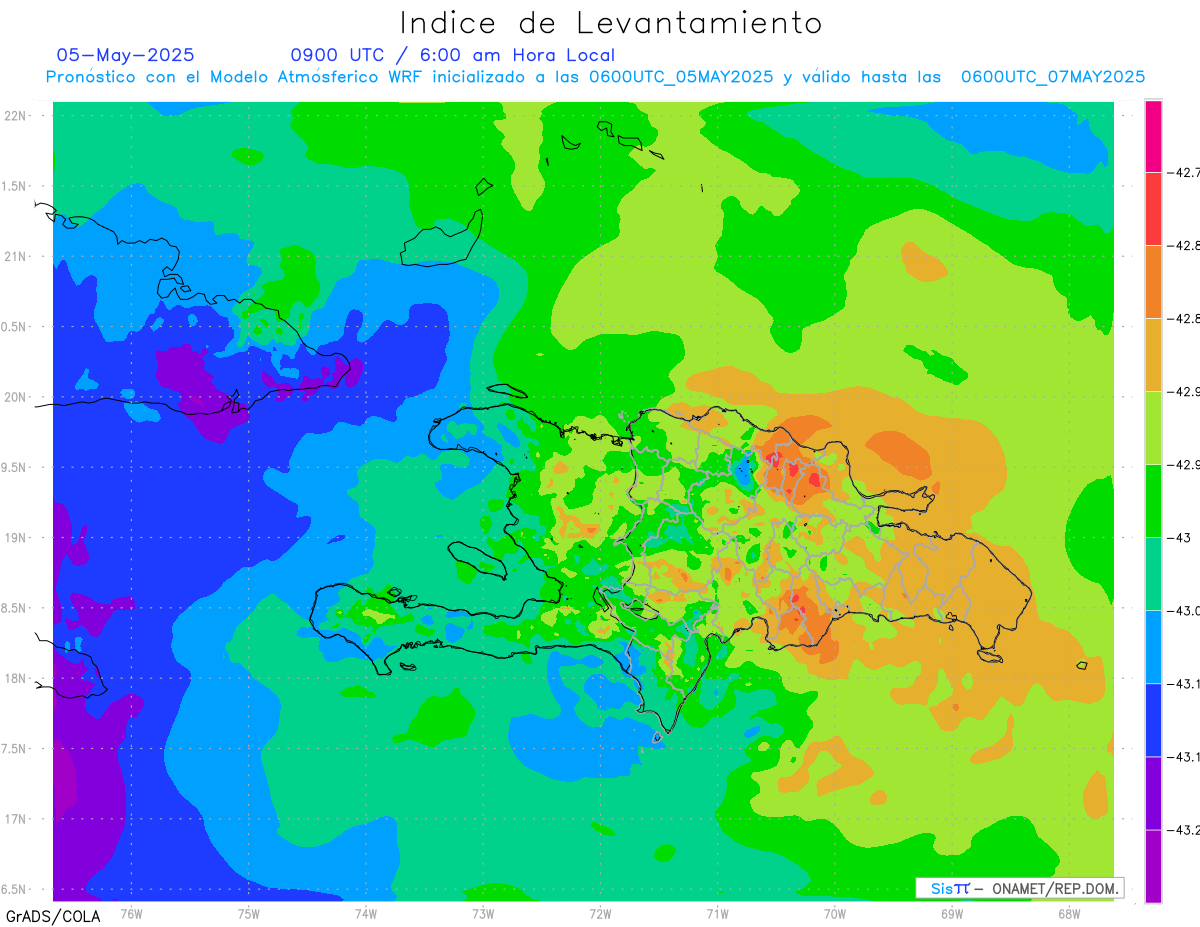
Task: Click the teal-green swatch between -43 and -43.0
Action: pyautogui.click(x=1153, y=574)
